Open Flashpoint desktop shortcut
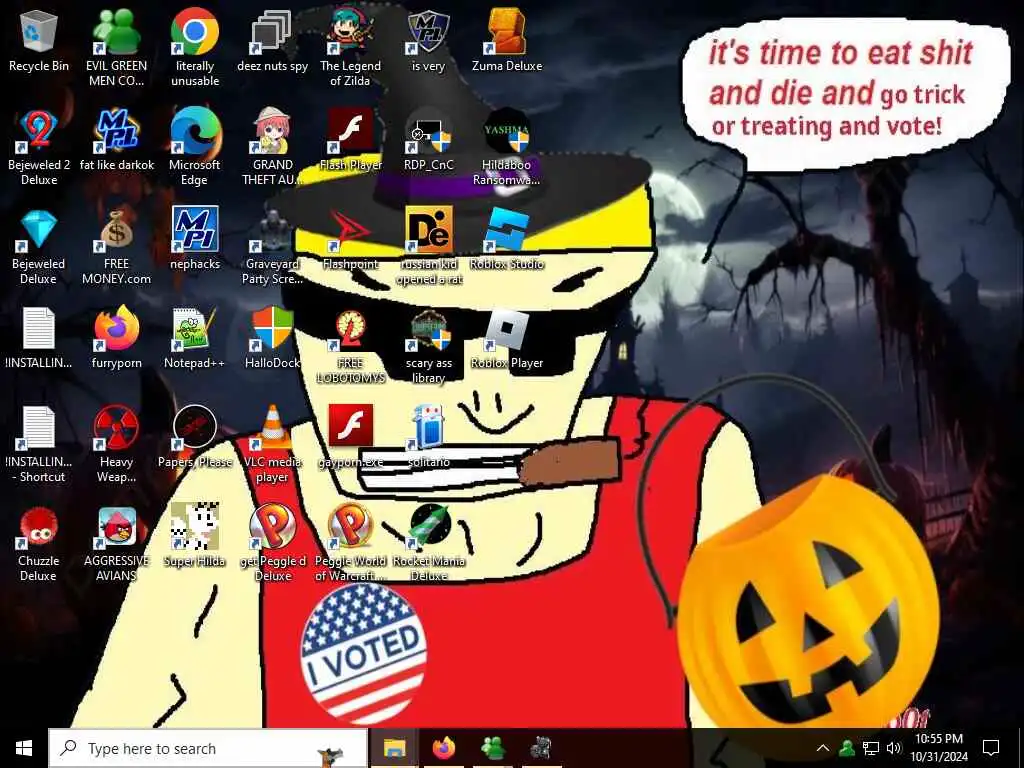Screen dimensions: 1024x768 click(x=351, y=238)
